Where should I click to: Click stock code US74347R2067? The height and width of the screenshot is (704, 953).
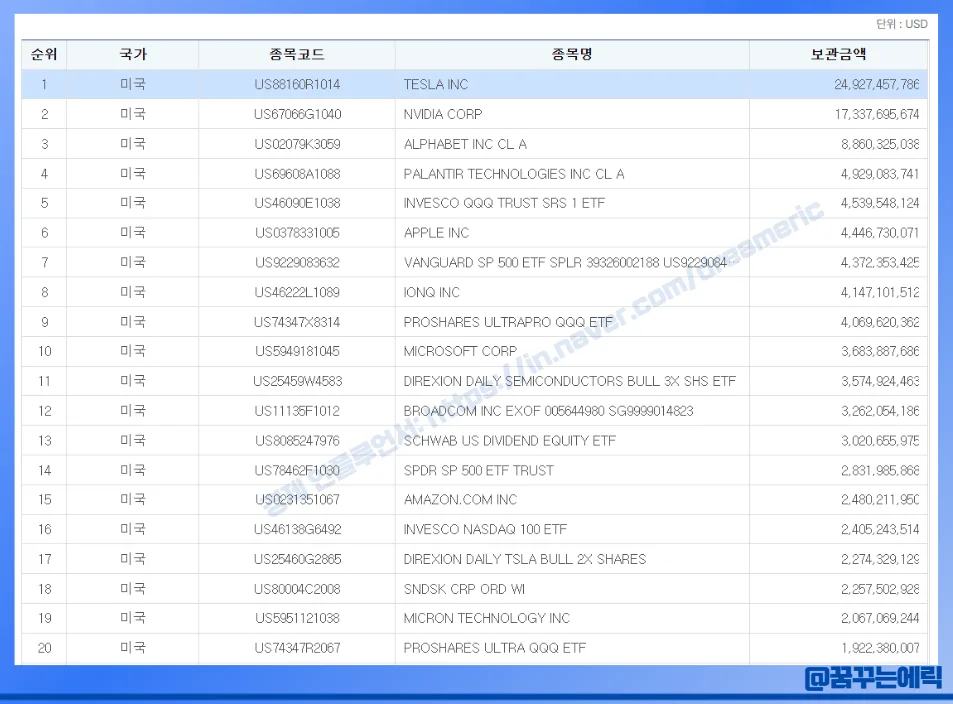click(297, 648)
